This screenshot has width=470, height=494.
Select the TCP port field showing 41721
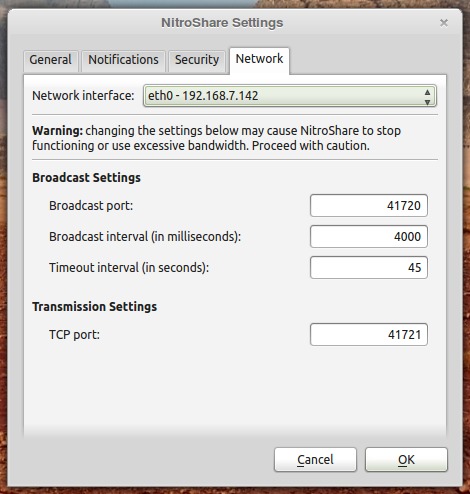click(x=369, y=334)
